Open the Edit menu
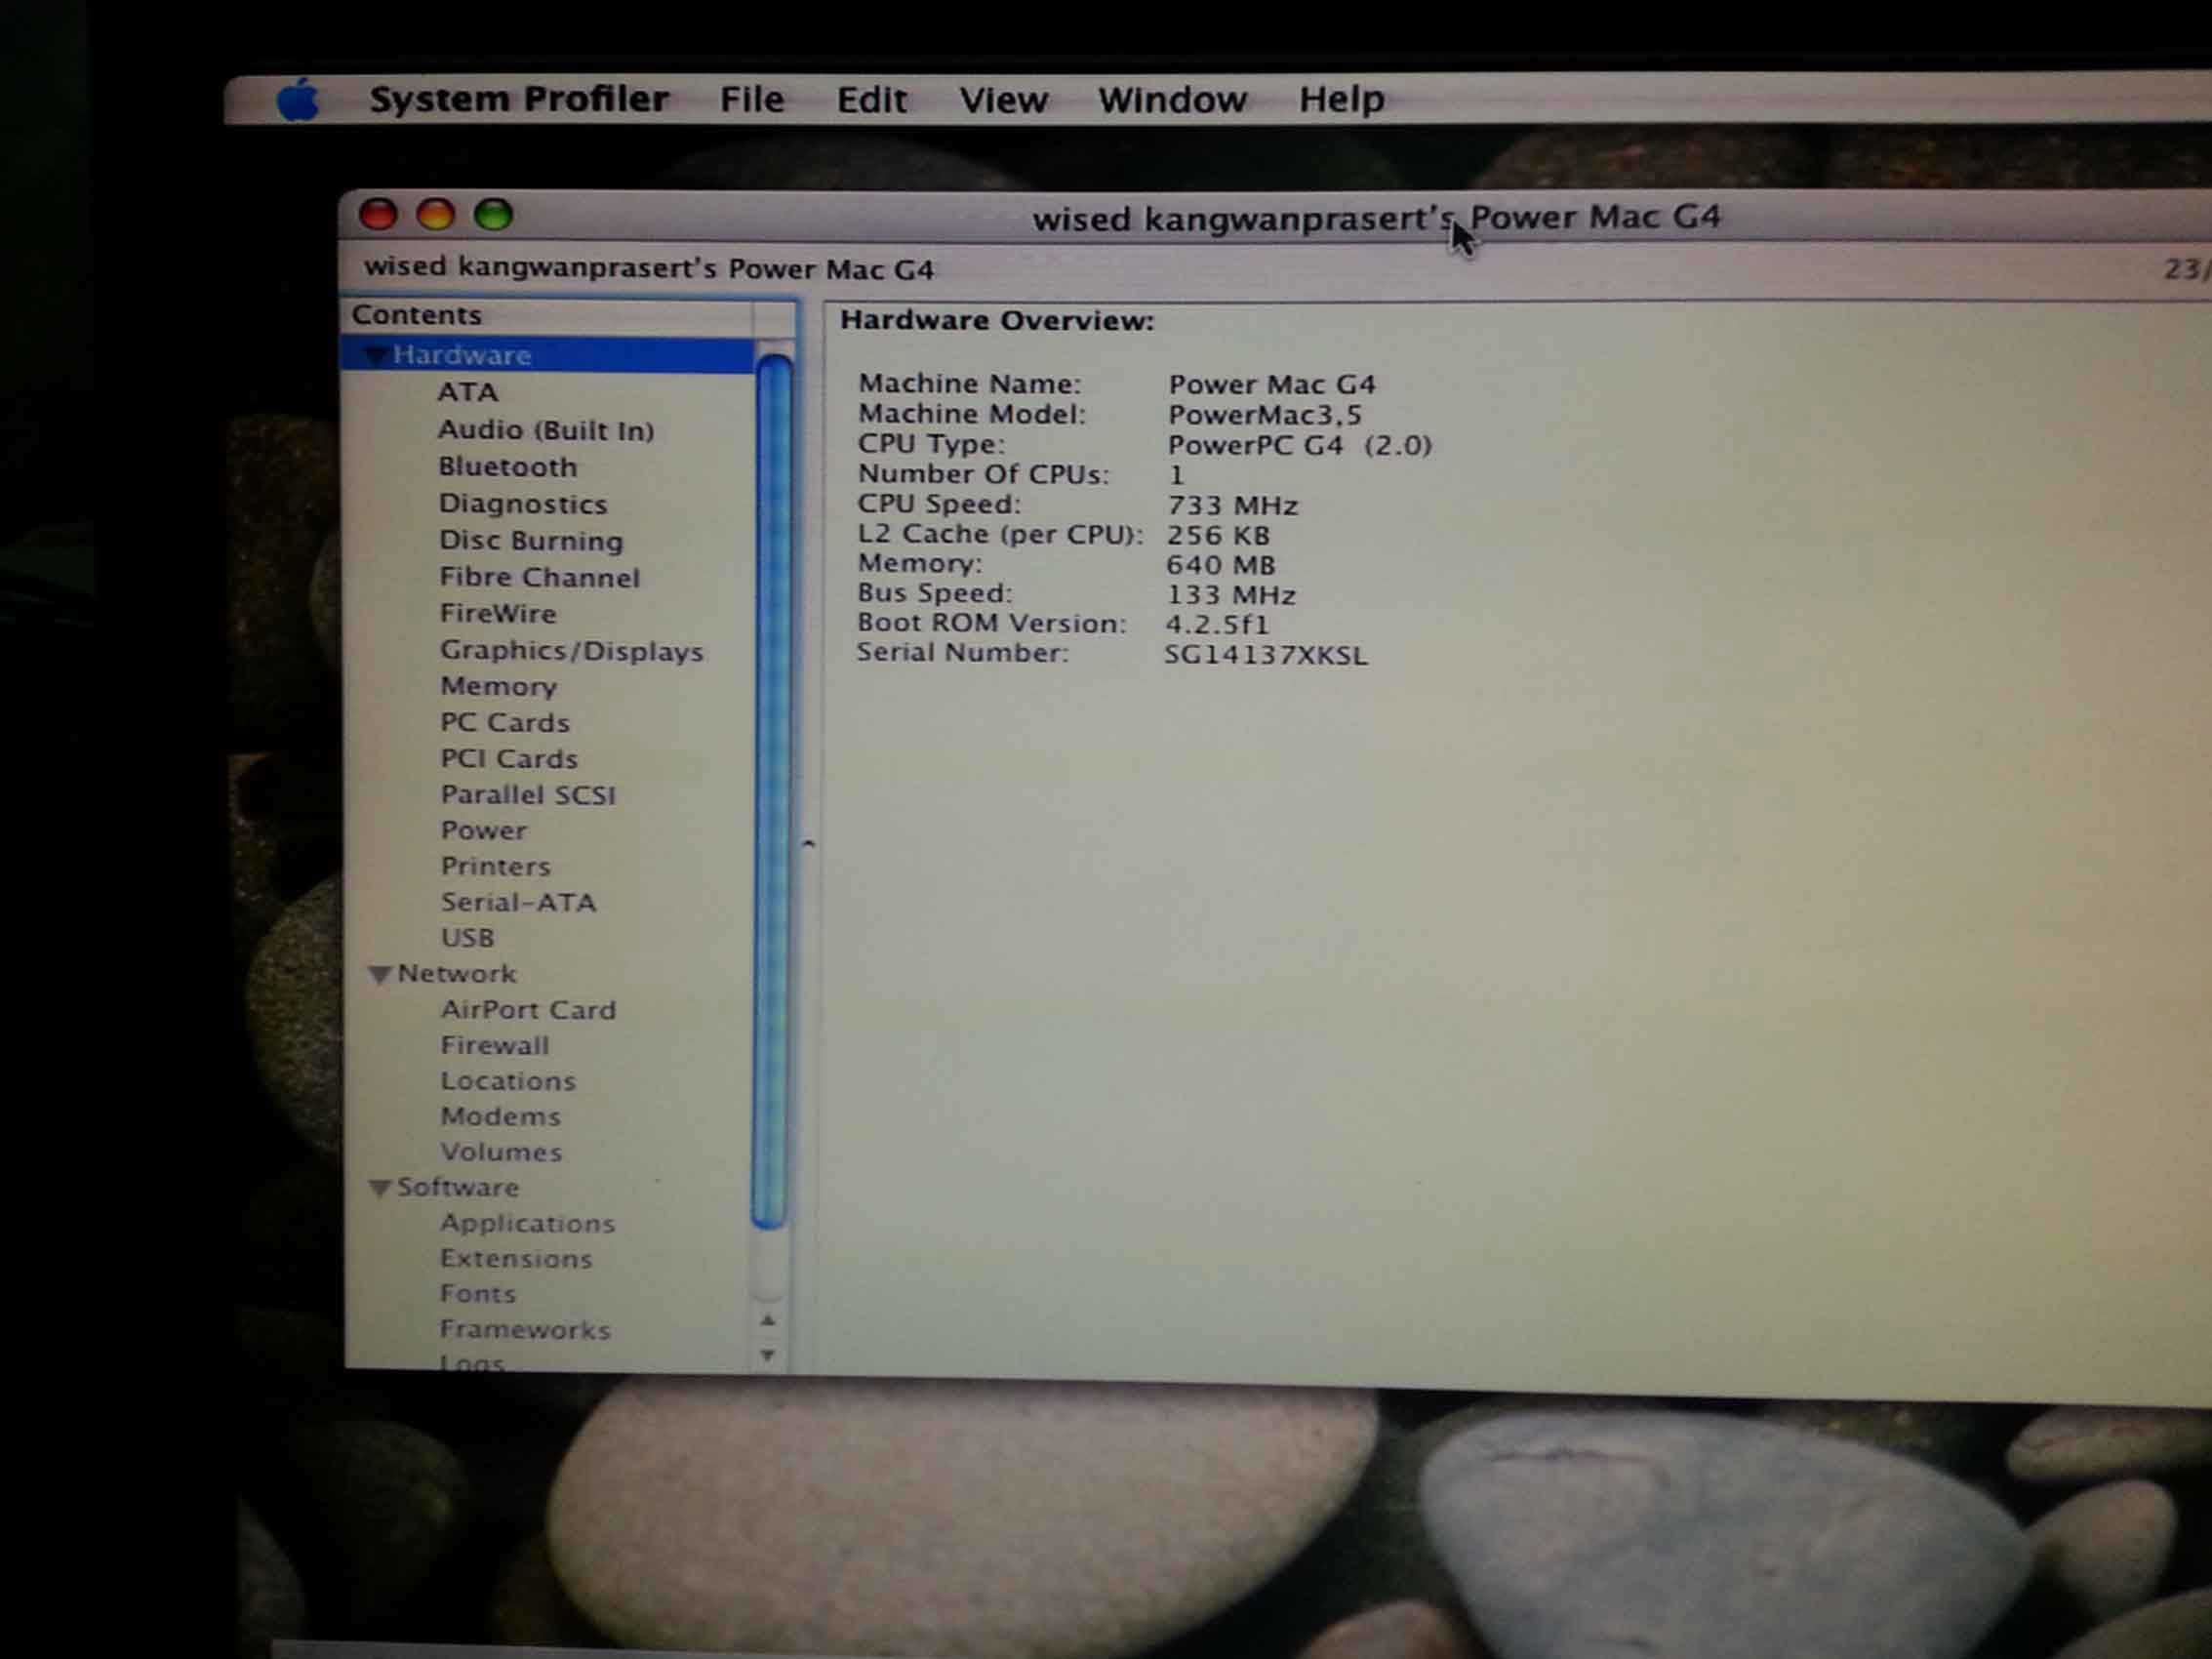The width and height of the screenshot is (2212, 1659). coord(871,100)
